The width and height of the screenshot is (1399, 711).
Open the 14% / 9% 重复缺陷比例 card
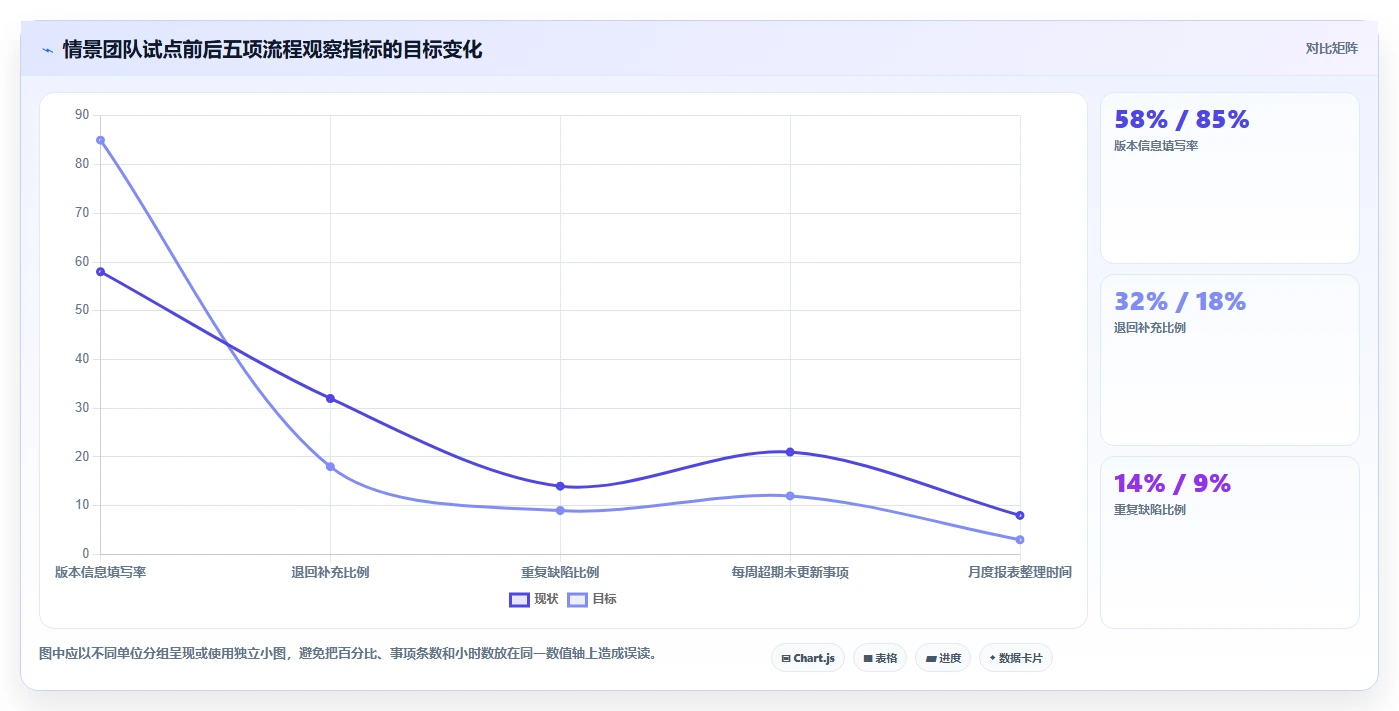[x=1230, y=542]
